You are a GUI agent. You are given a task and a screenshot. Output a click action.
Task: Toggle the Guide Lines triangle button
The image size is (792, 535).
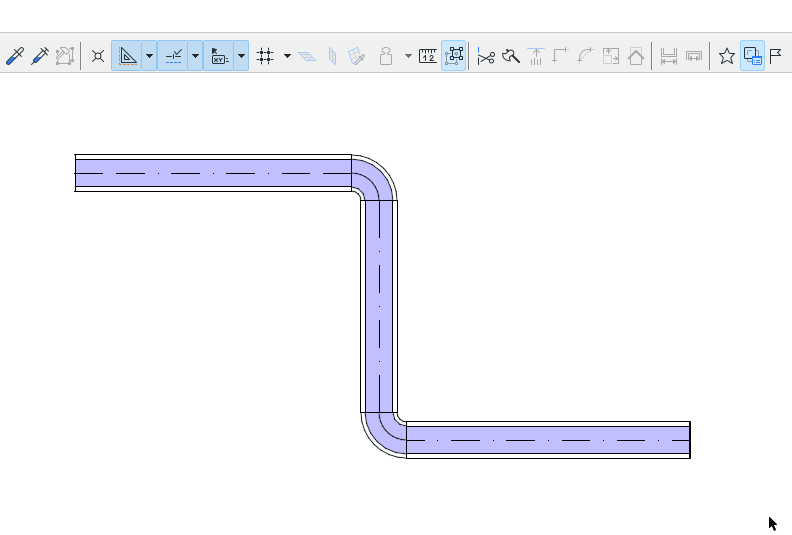point(126,56)
